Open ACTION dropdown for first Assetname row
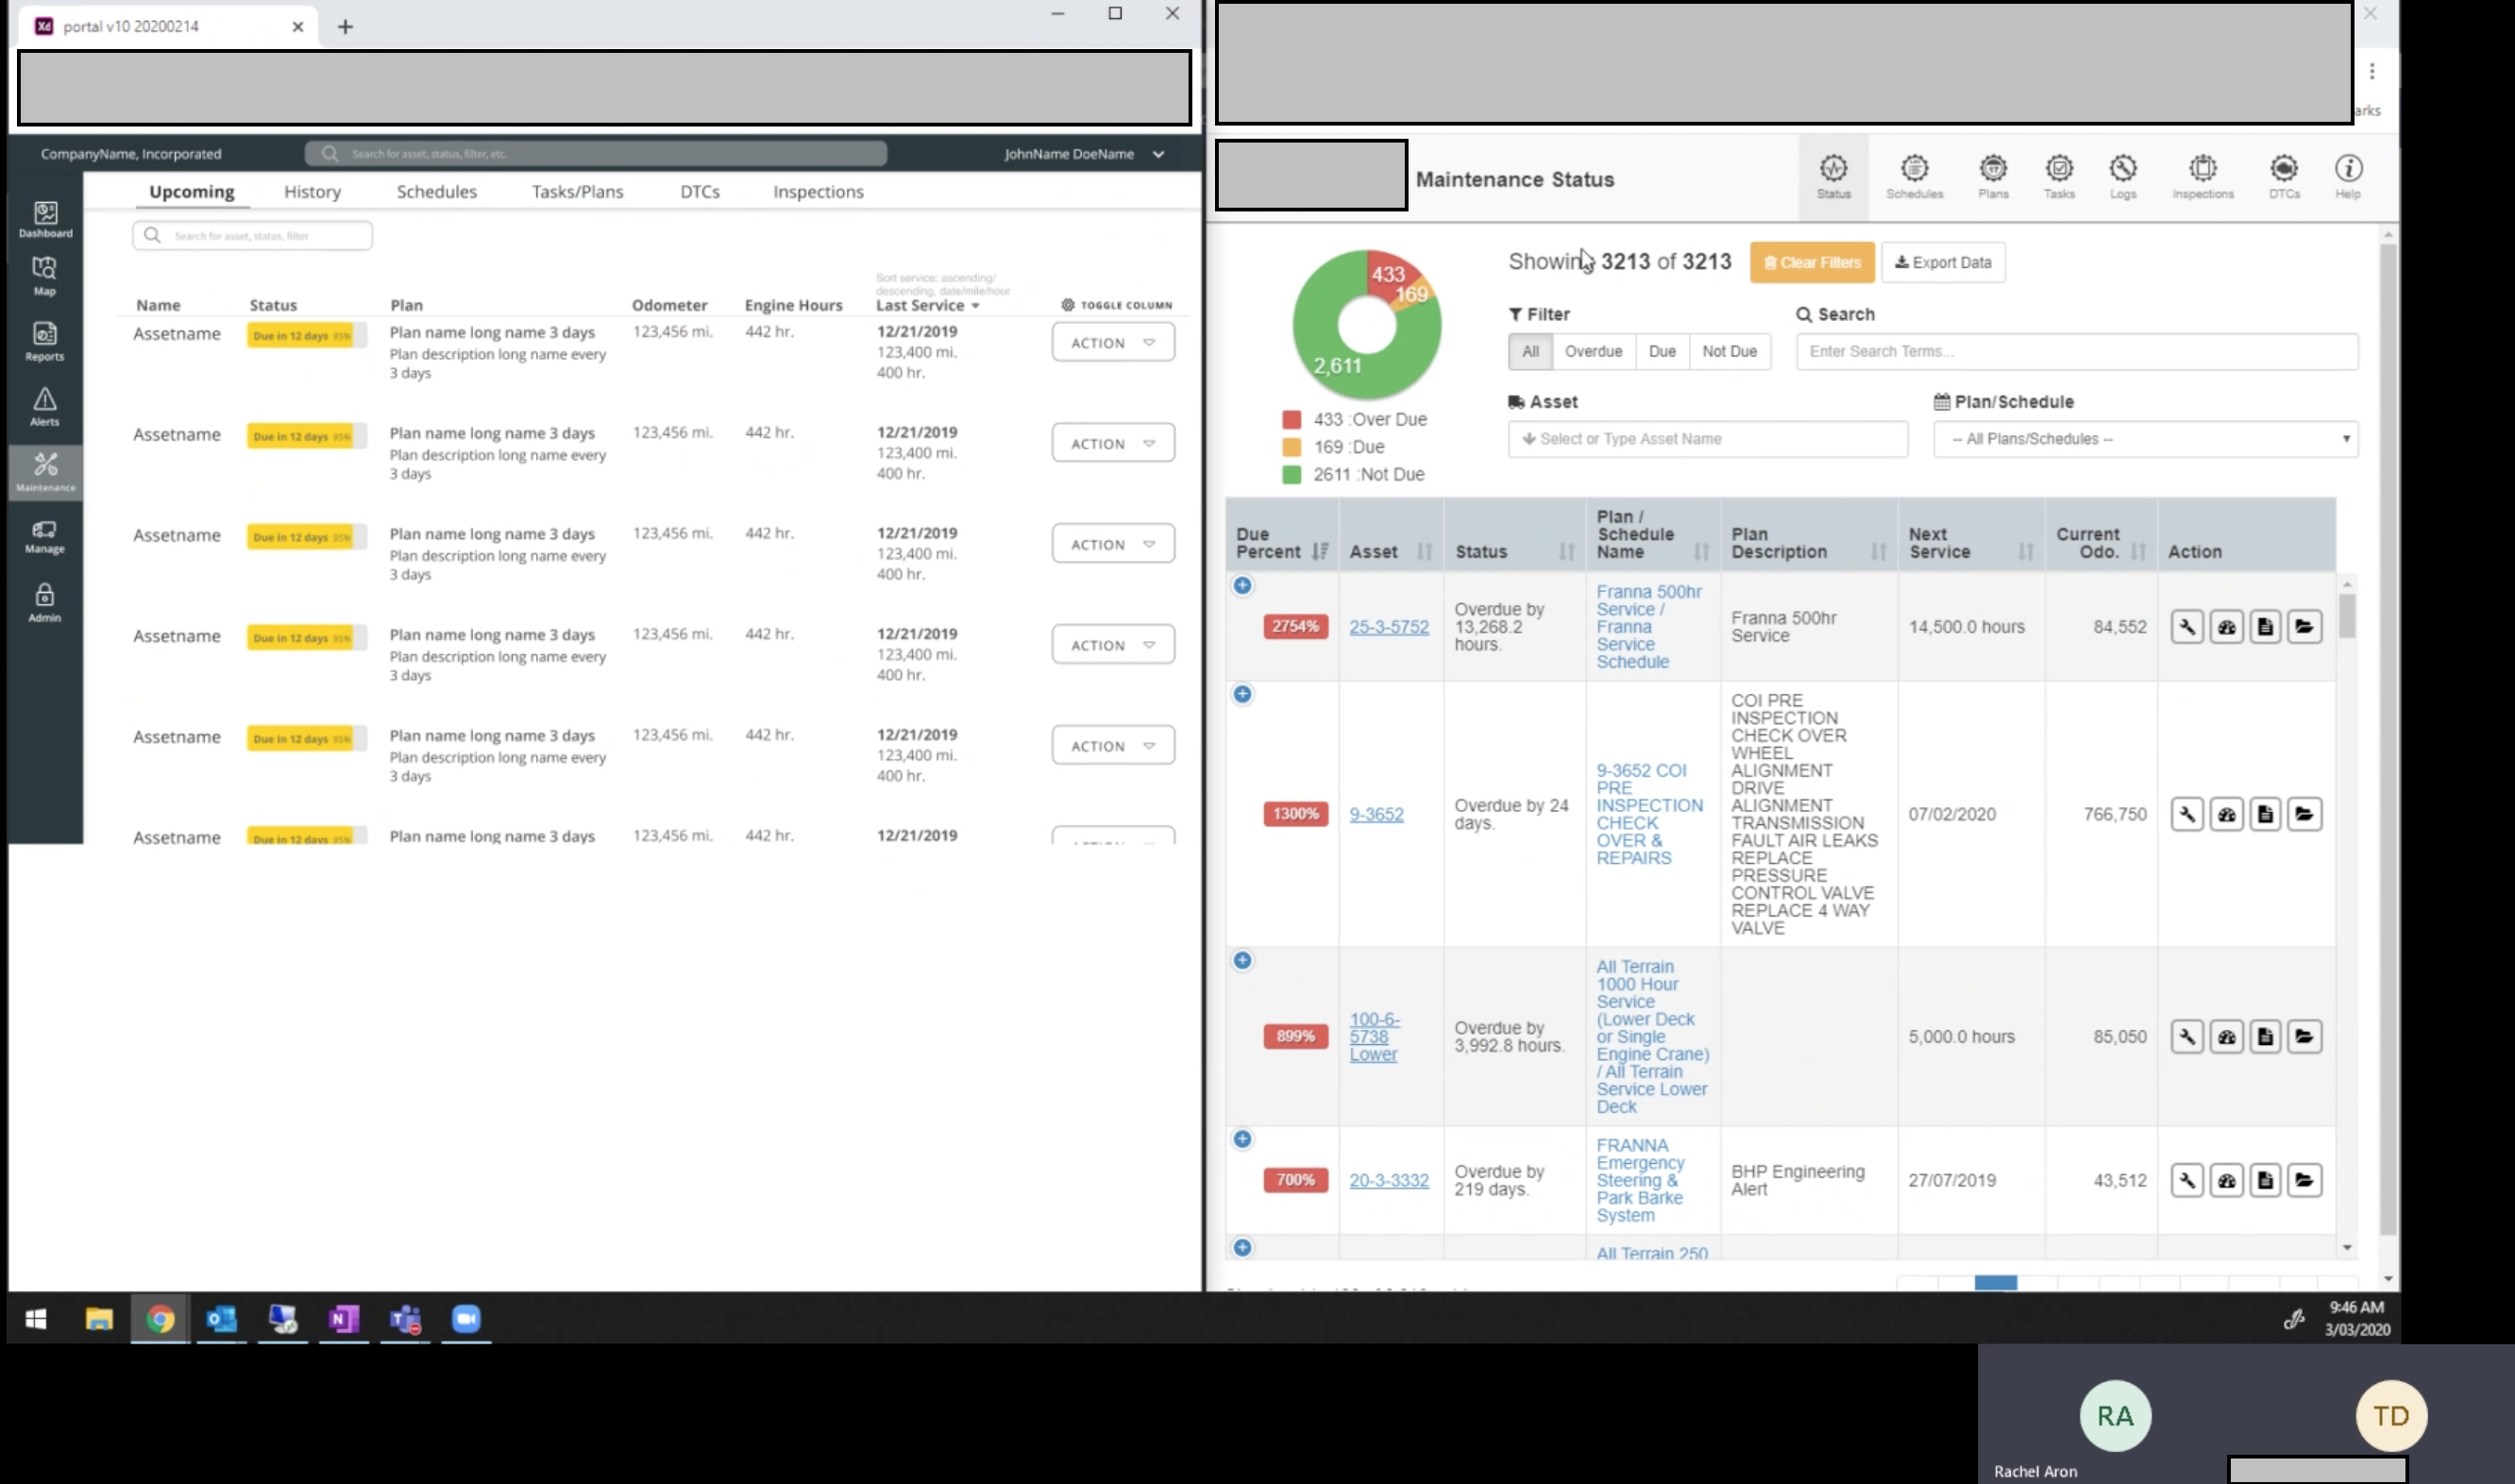This screenshot has height=1484, width=2515. point(1112,343)
